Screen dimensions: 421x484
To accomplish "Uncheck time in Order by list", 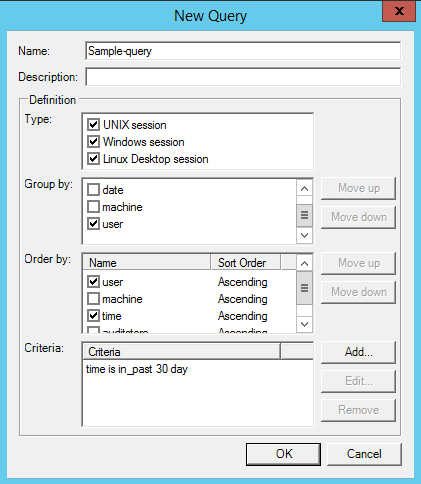I will [x=93, y=316].
